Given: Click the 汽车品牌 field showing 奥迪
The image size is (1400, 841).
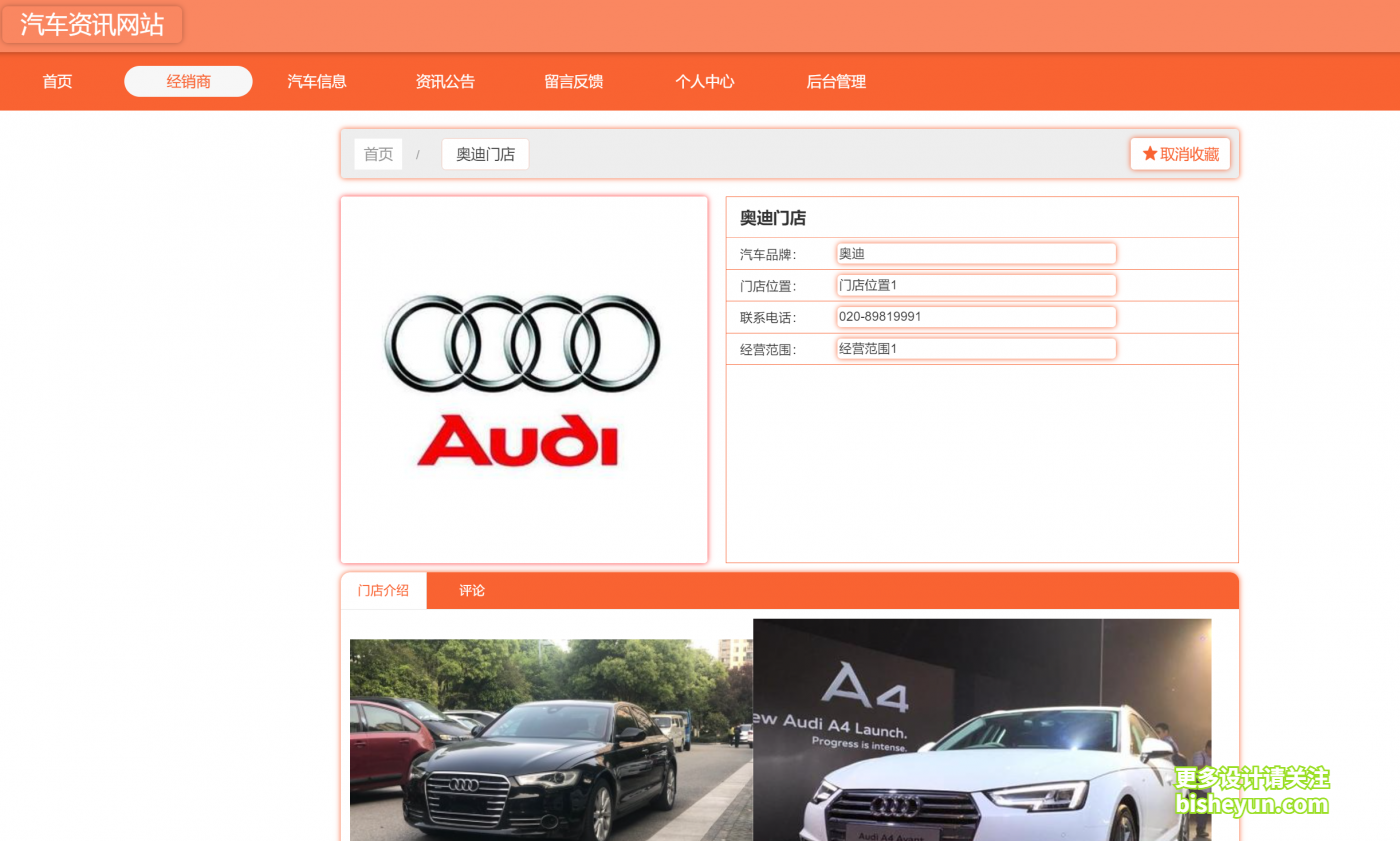Looking at the screenshot, I should pyautogui.click(x=976, y=254).
